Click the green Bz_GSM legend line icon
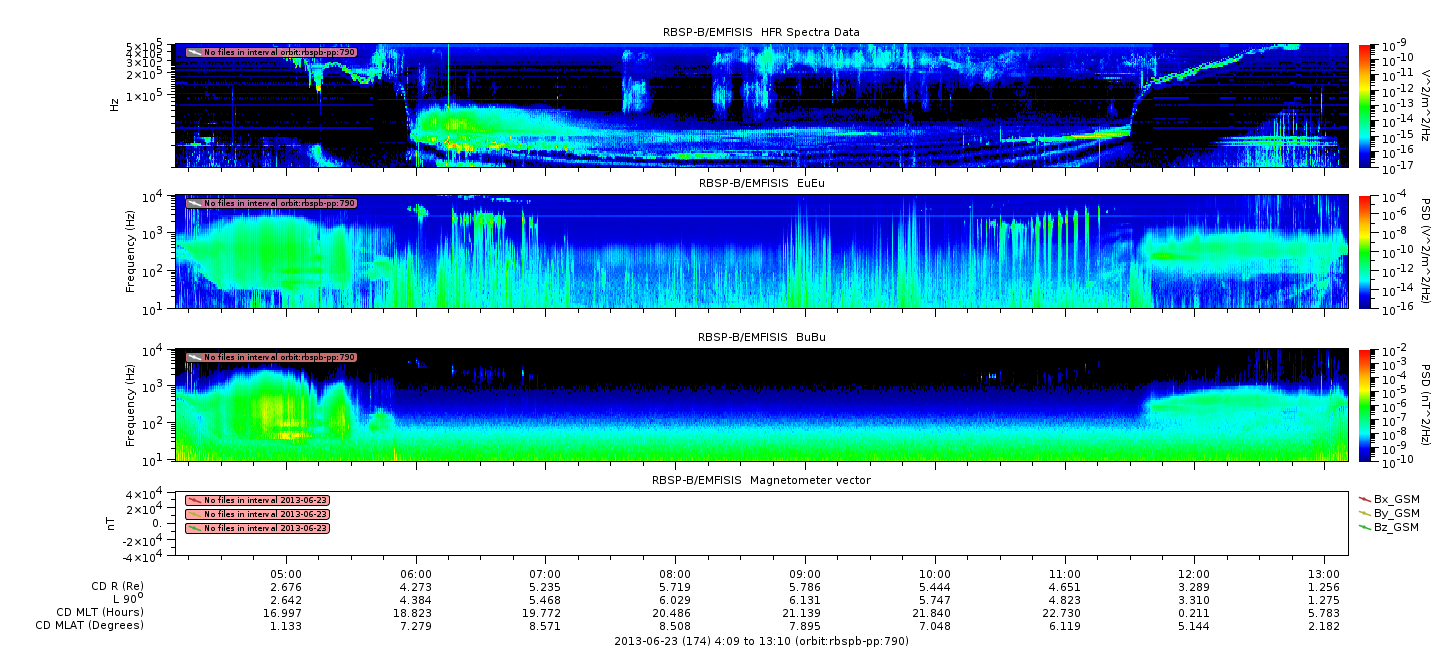The image size is (1447, 658). [x=1365, y=527]
